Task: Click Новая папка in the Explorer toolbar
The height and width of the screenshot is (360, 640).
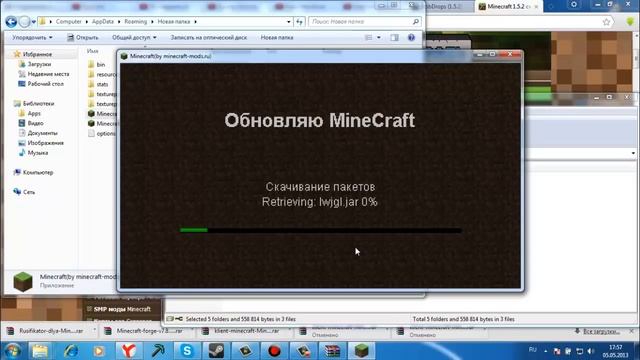Action: [x=277, y=38]
